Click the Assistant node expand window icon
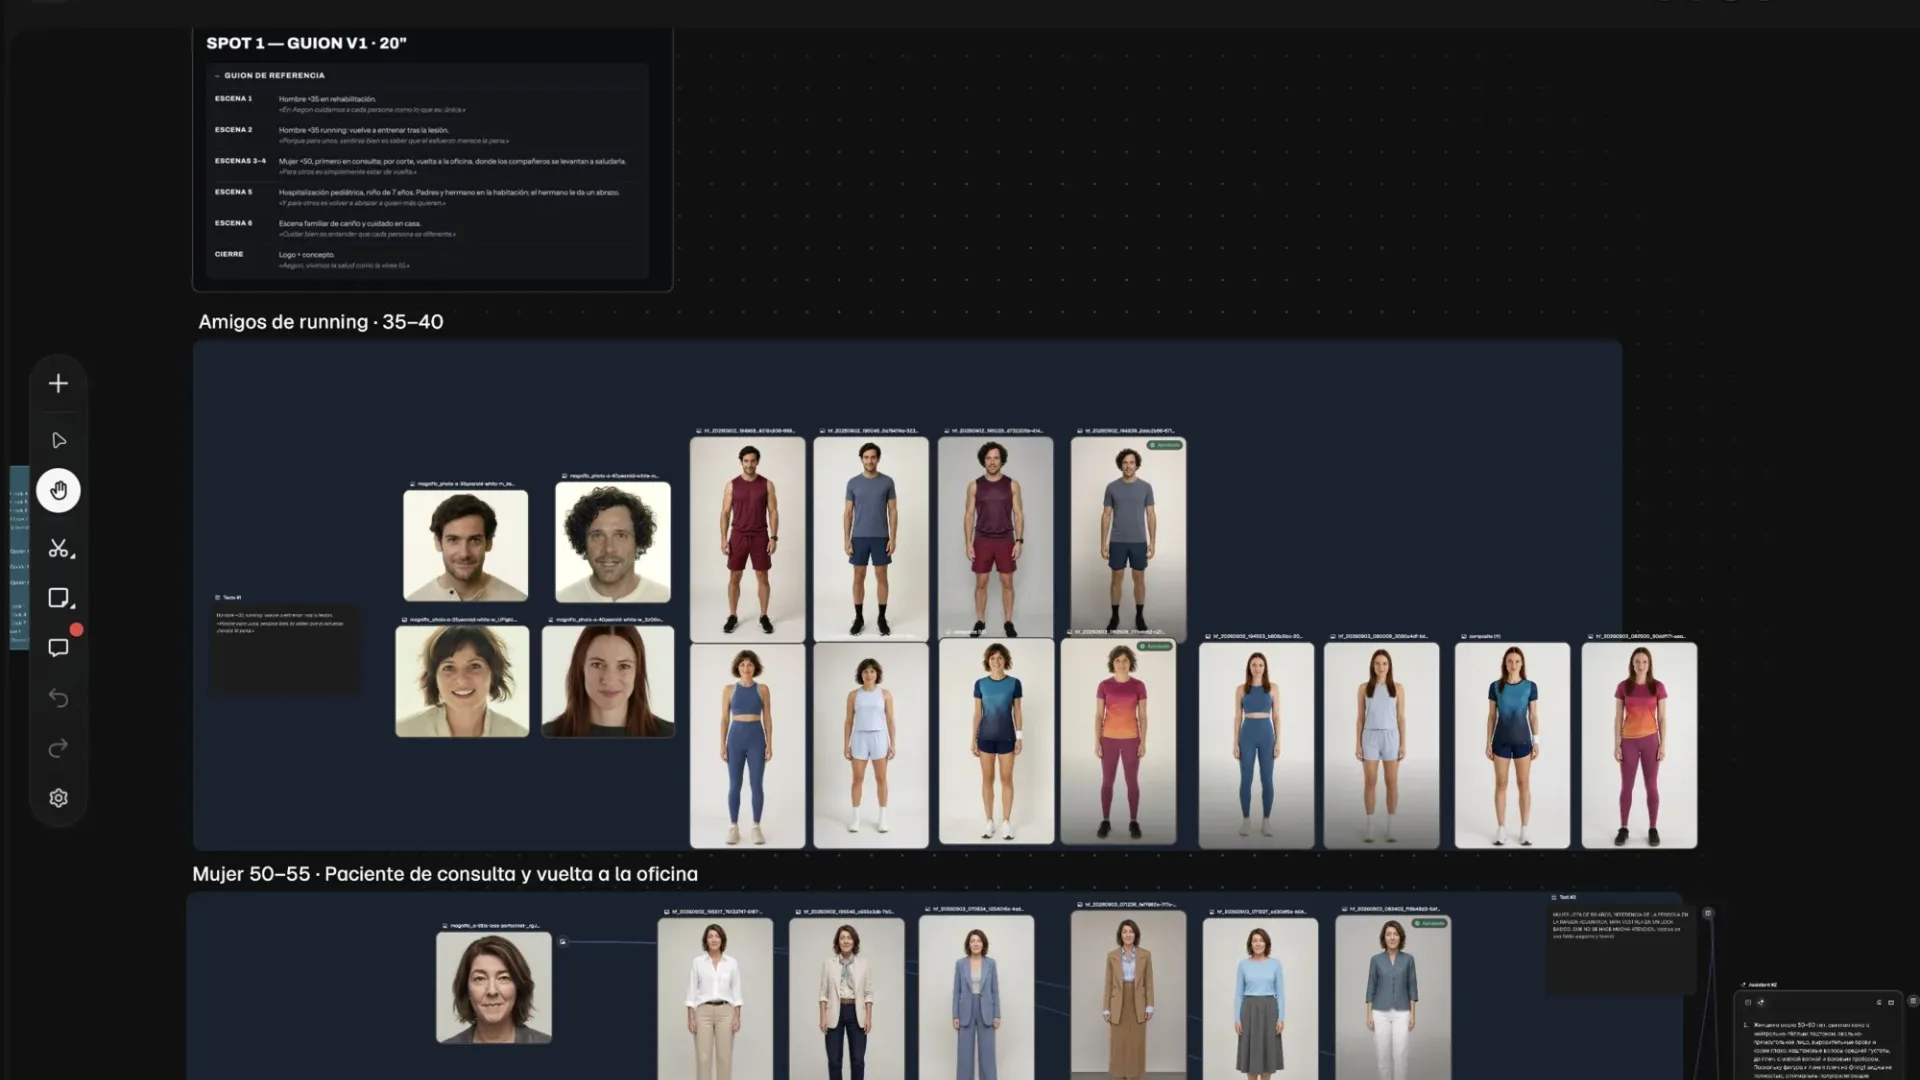Screen dimensions: 1920x1080 point(1891,1002)
